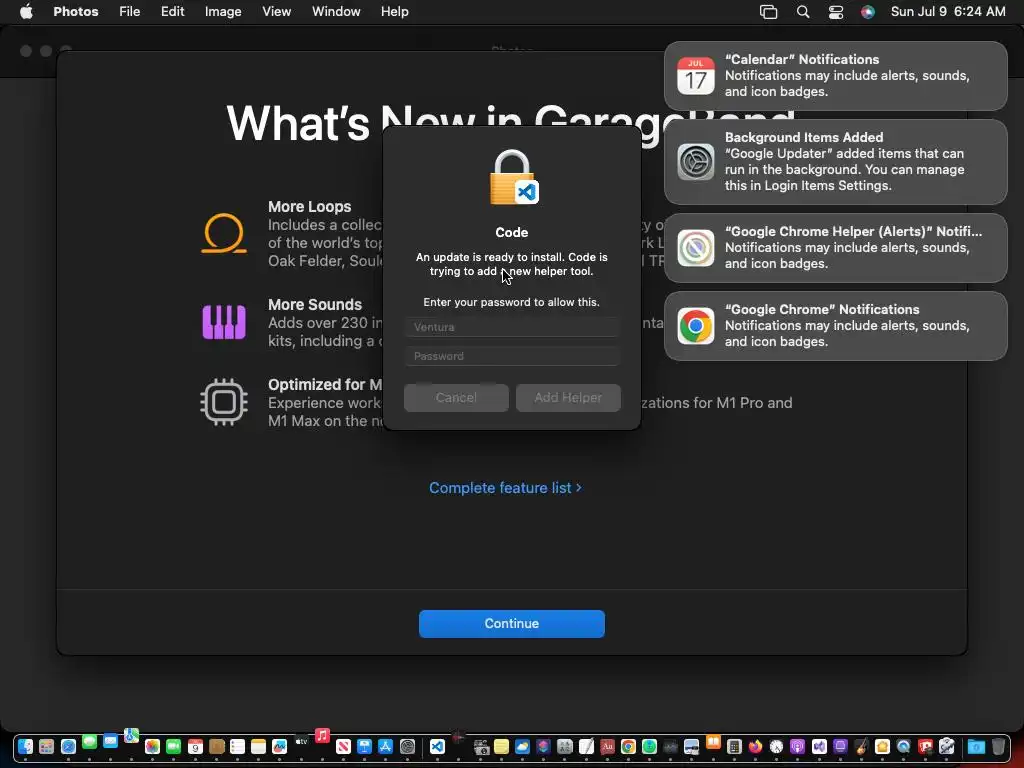1024x768 pixels.
Task: Open Background Items Added notification
Action: point(835,162)
